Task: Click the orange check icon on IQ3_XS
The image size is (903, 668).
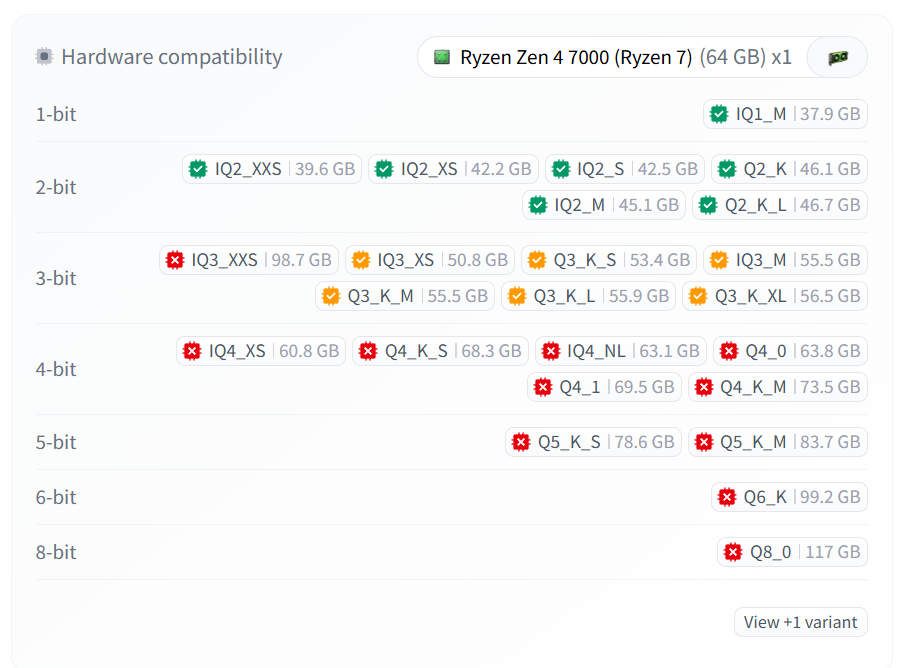Action: (x=361, y=260)
